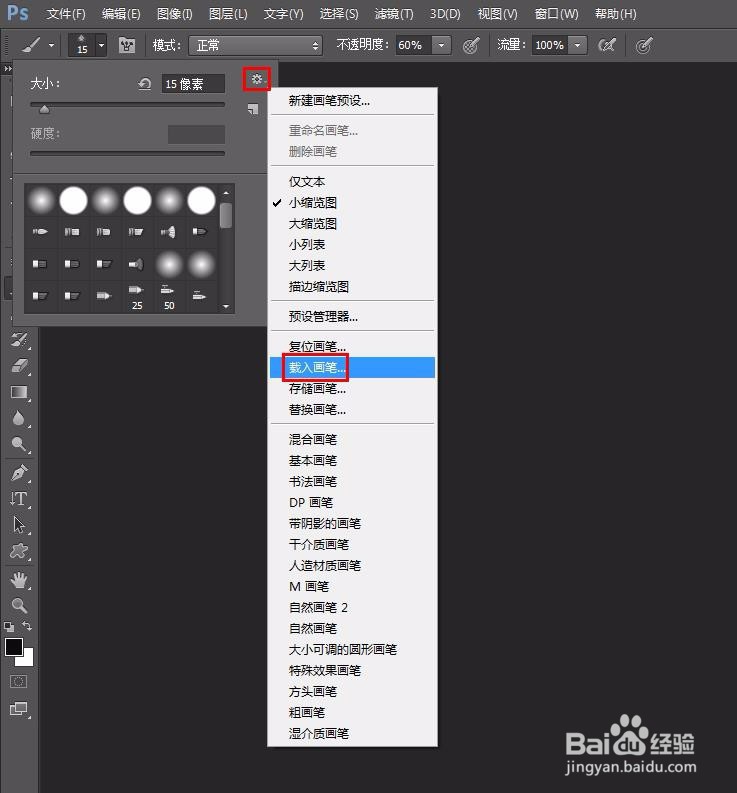Select the Custom Shape tool
737x793 pixels.
tap(19, 551)
